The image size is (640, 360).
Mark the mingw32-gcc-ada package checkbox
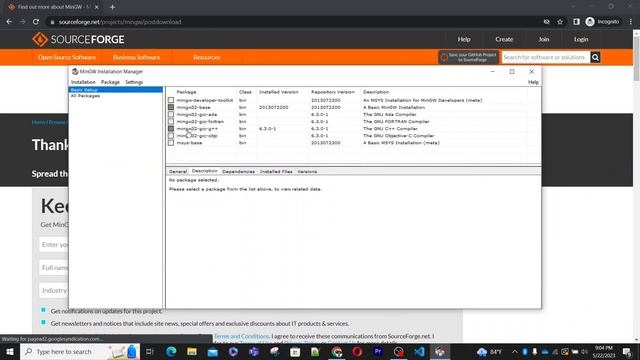(171, 114)
